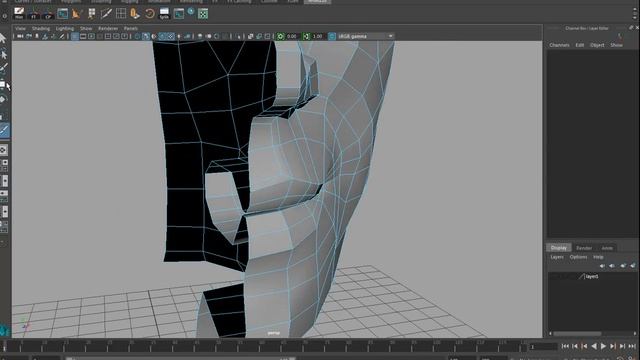Open the Help menu in Layer Editor

point(598,257)
